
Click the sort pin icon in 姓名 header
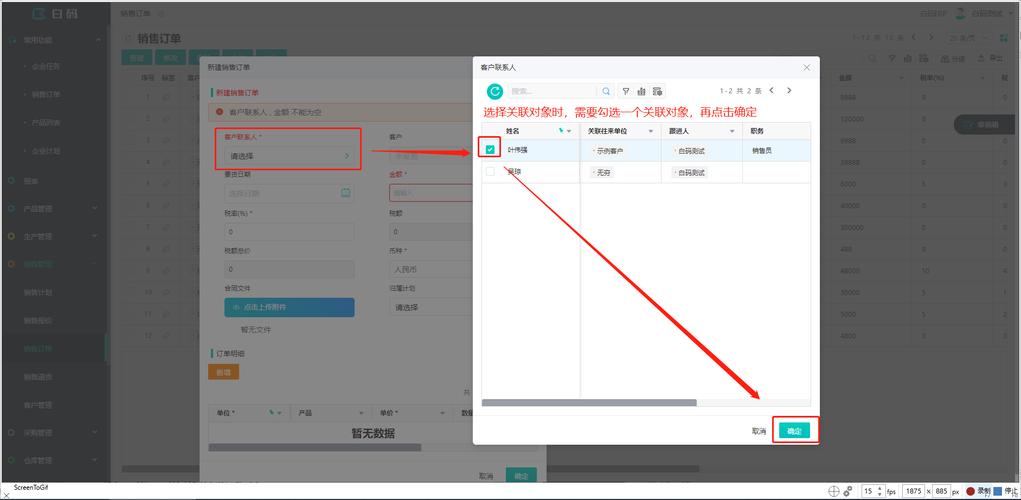(561, 131)
